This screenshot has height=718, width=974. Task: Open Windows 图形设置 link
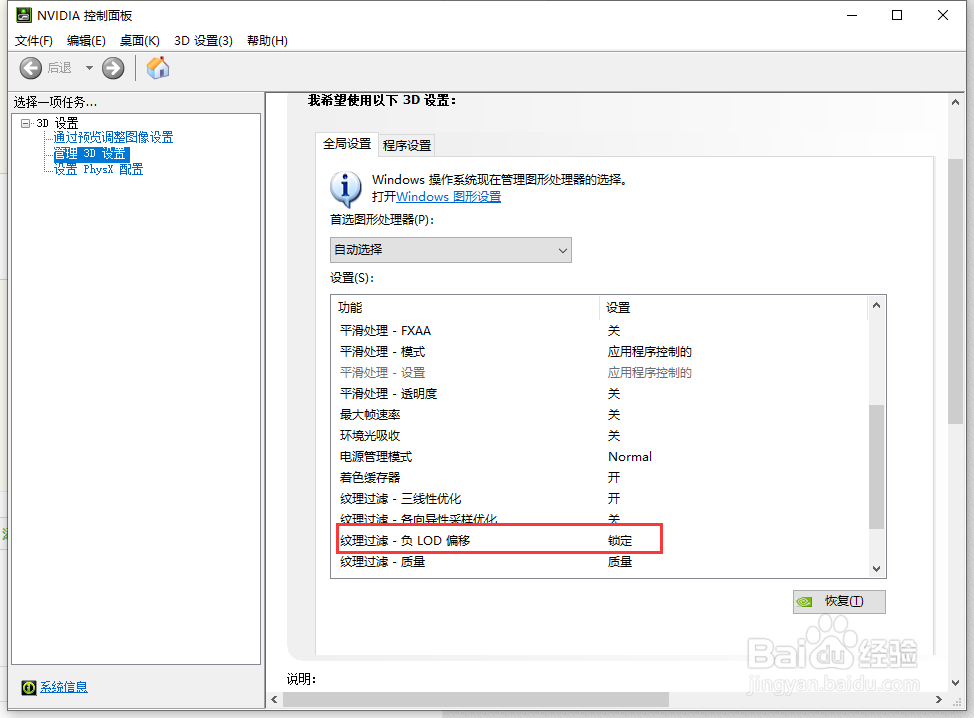(448, 197)
